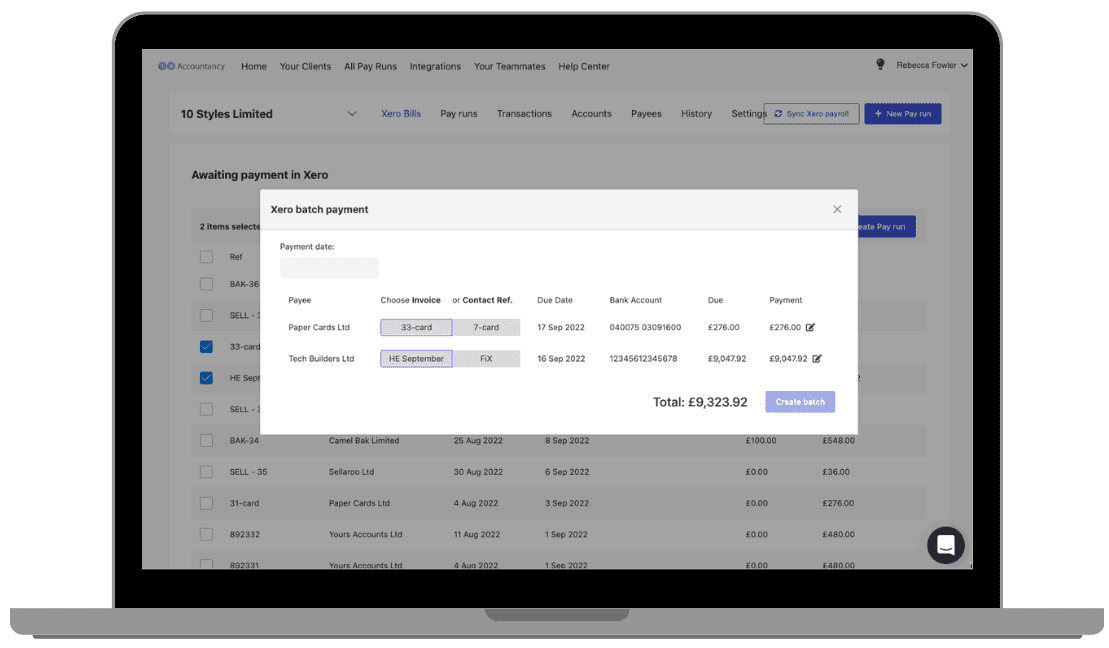Click the plus icon on New Pay run
Image resolution: width=1109 pixels, height=648 pixels.
(876, 113)
